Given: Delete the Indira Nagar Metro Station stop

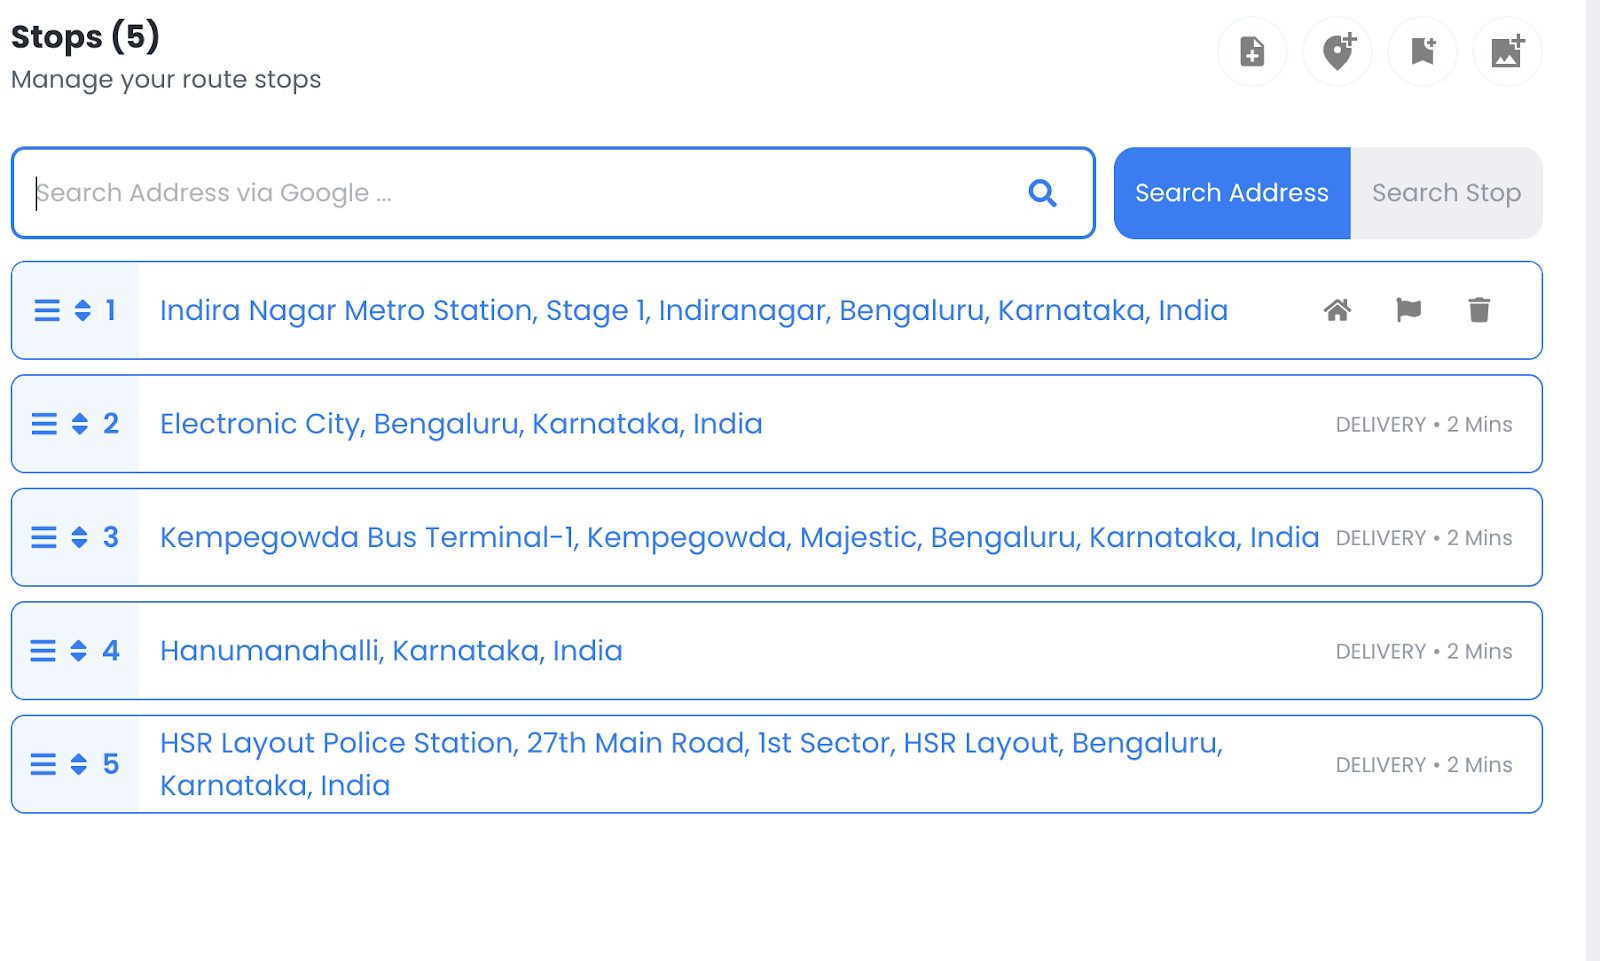Looking at the screenshot, I should pos(1479,310).
